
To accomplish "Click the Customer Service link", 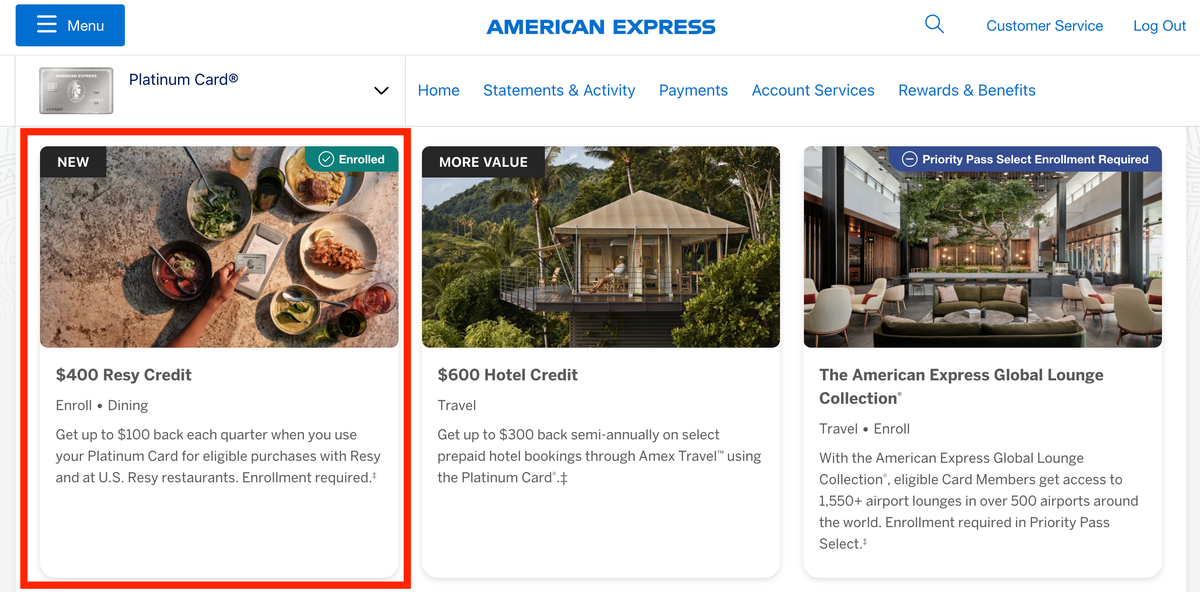I will pos(1044,26).
